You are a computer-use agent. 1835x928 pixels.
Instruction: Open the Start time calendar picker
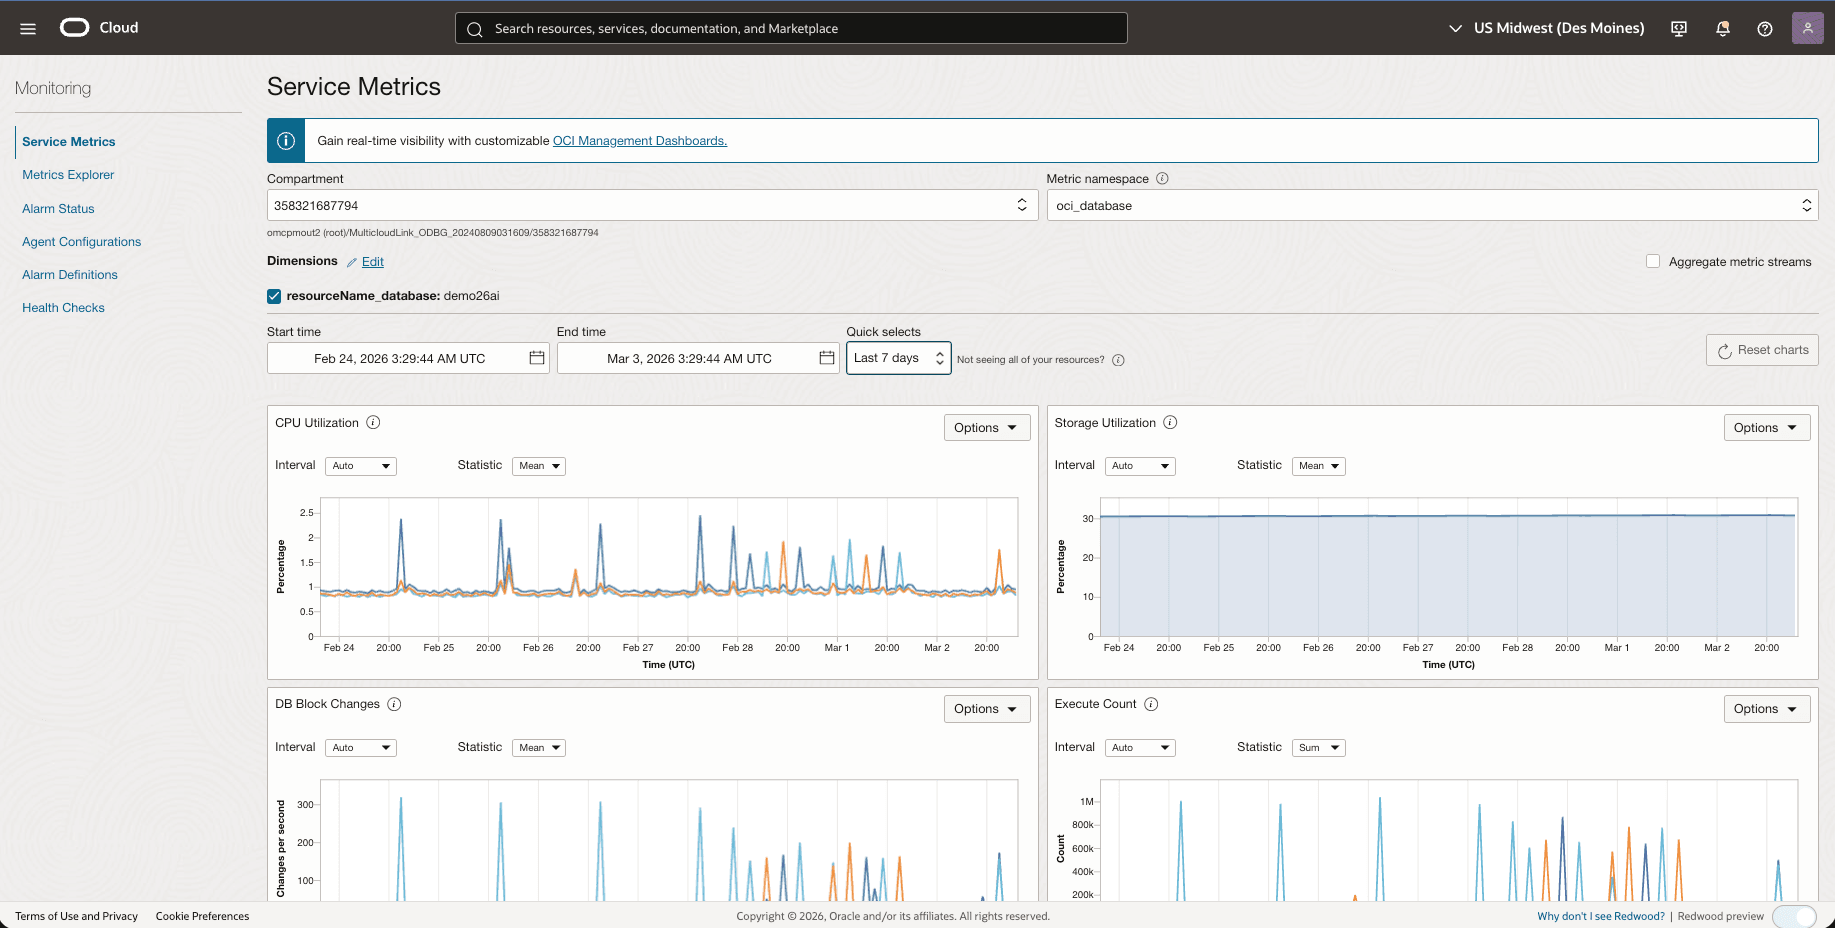tap(536, 357)
